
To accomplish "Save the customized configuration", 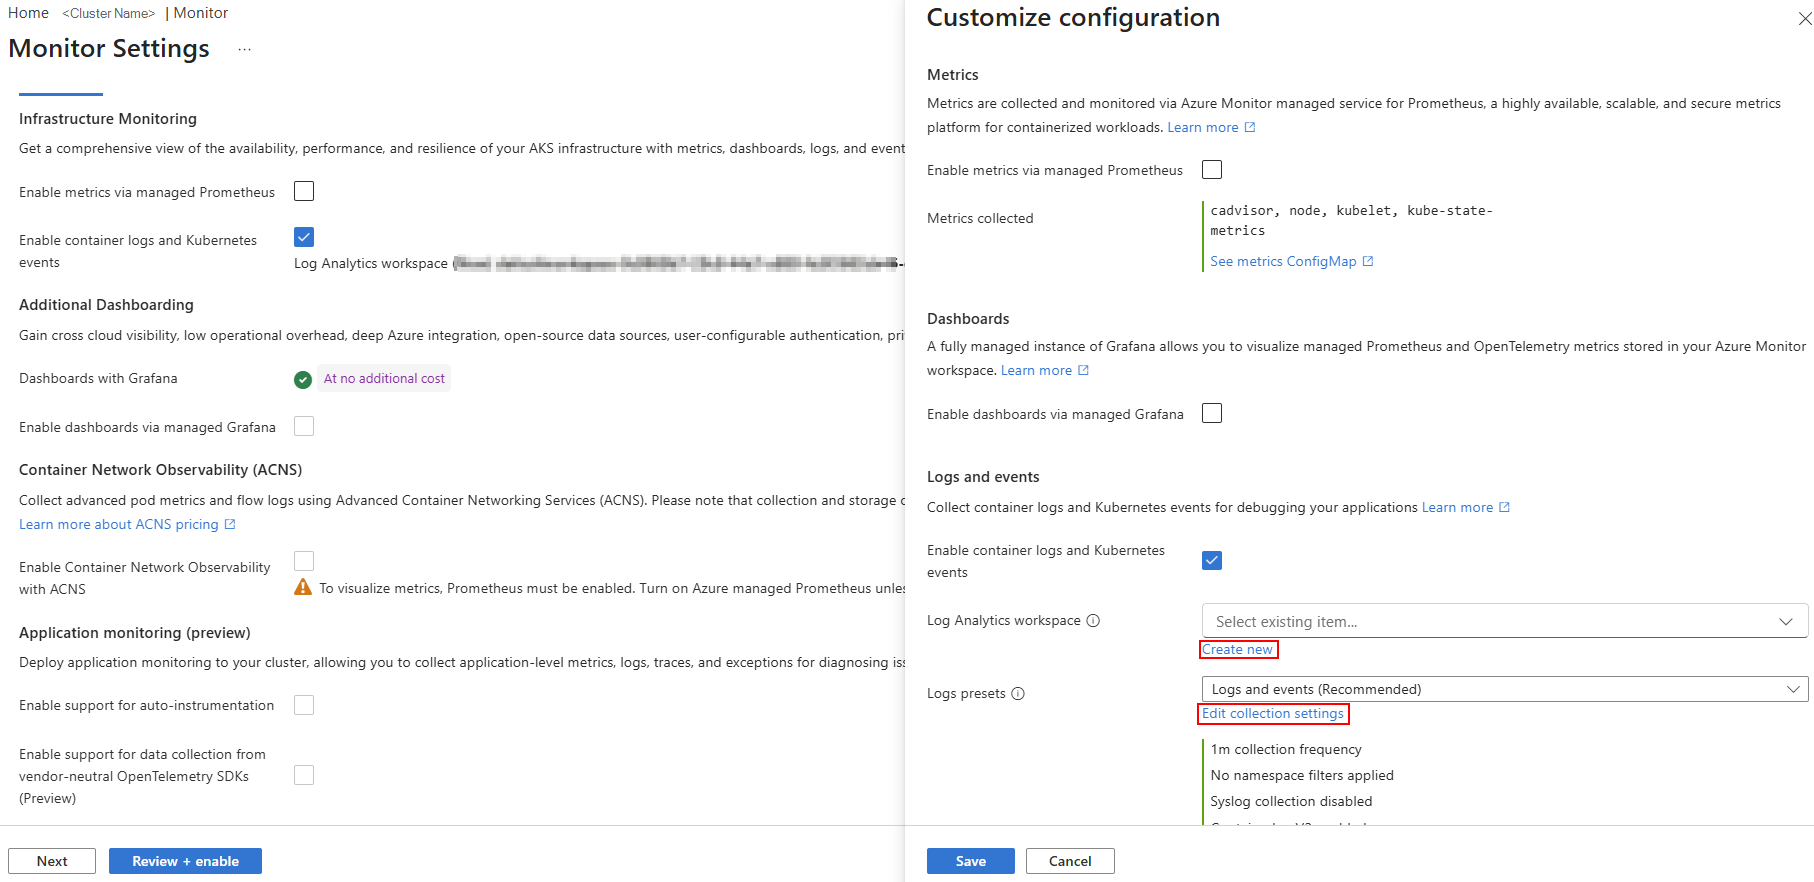I will point(971,861).
